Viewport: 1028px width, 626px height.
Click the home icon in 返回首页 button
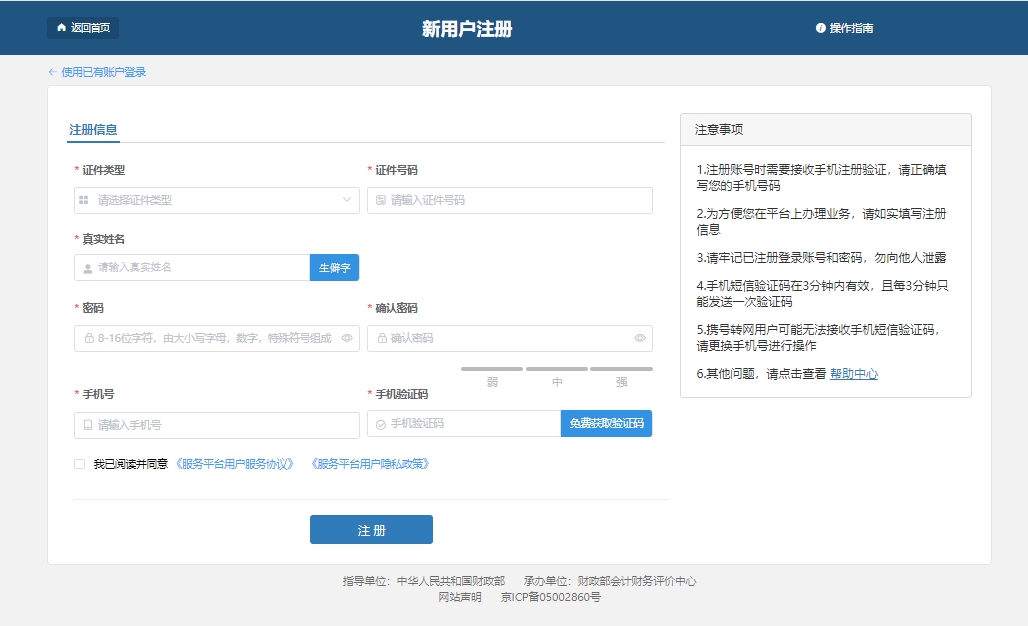[x=61, y=28]
